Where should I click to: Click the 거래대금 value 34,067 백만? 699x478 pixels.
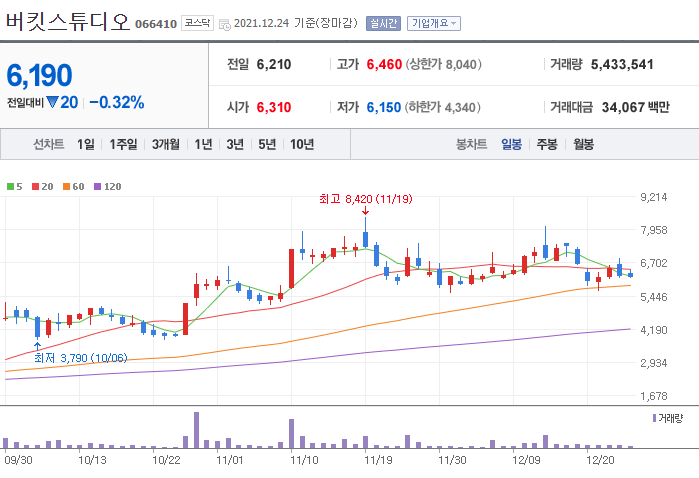coord(636,107)
